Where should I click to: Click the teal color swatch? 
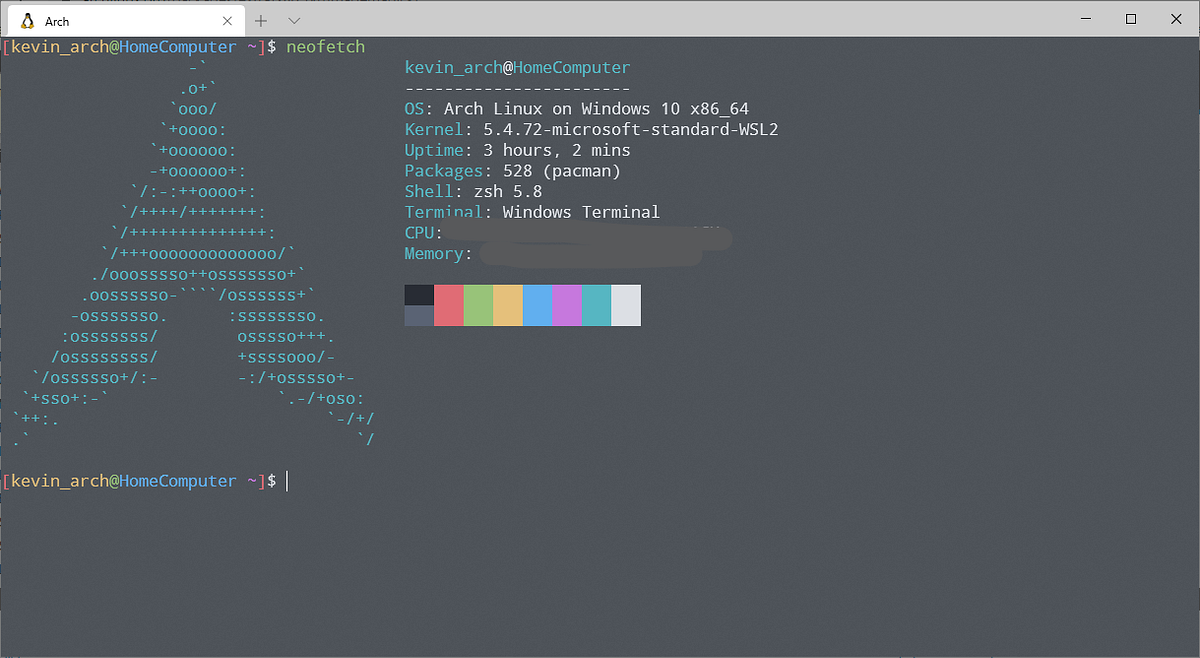[x=596, y=305]
